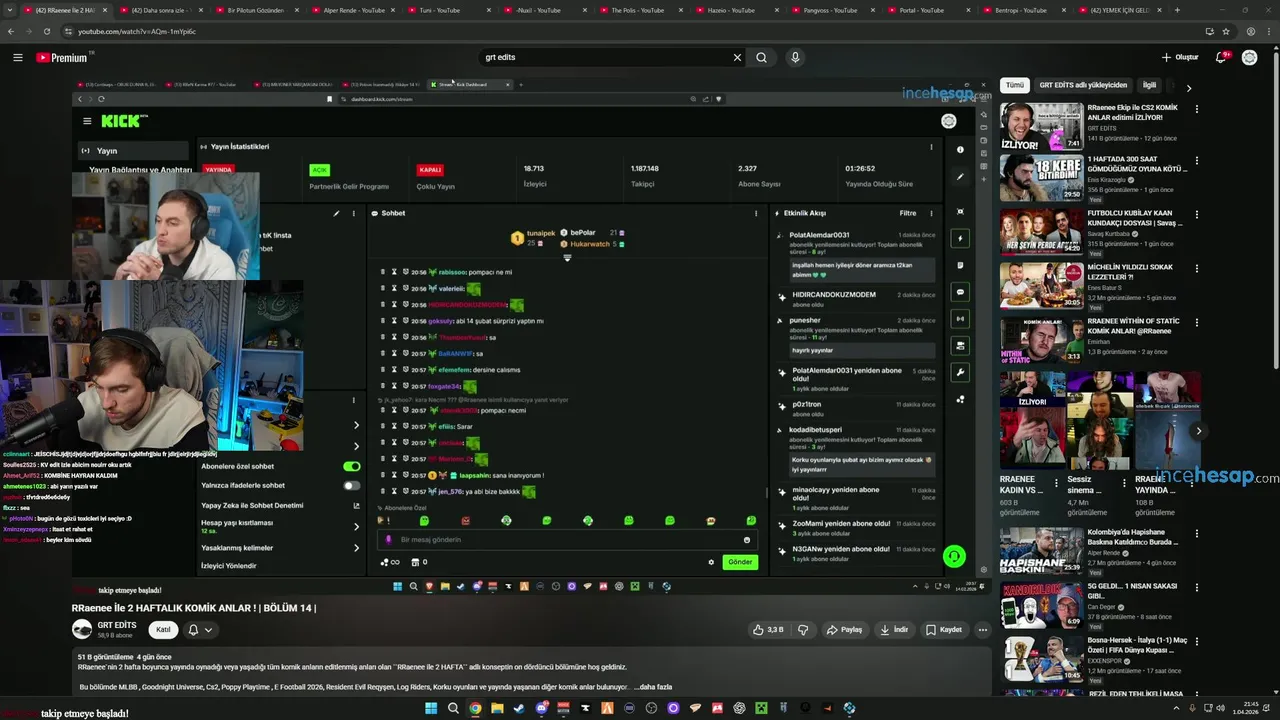This screenshot has height=720, width=1280.
Task: Open notification bell dropdown next to Katıl
Action: (200, 630)
